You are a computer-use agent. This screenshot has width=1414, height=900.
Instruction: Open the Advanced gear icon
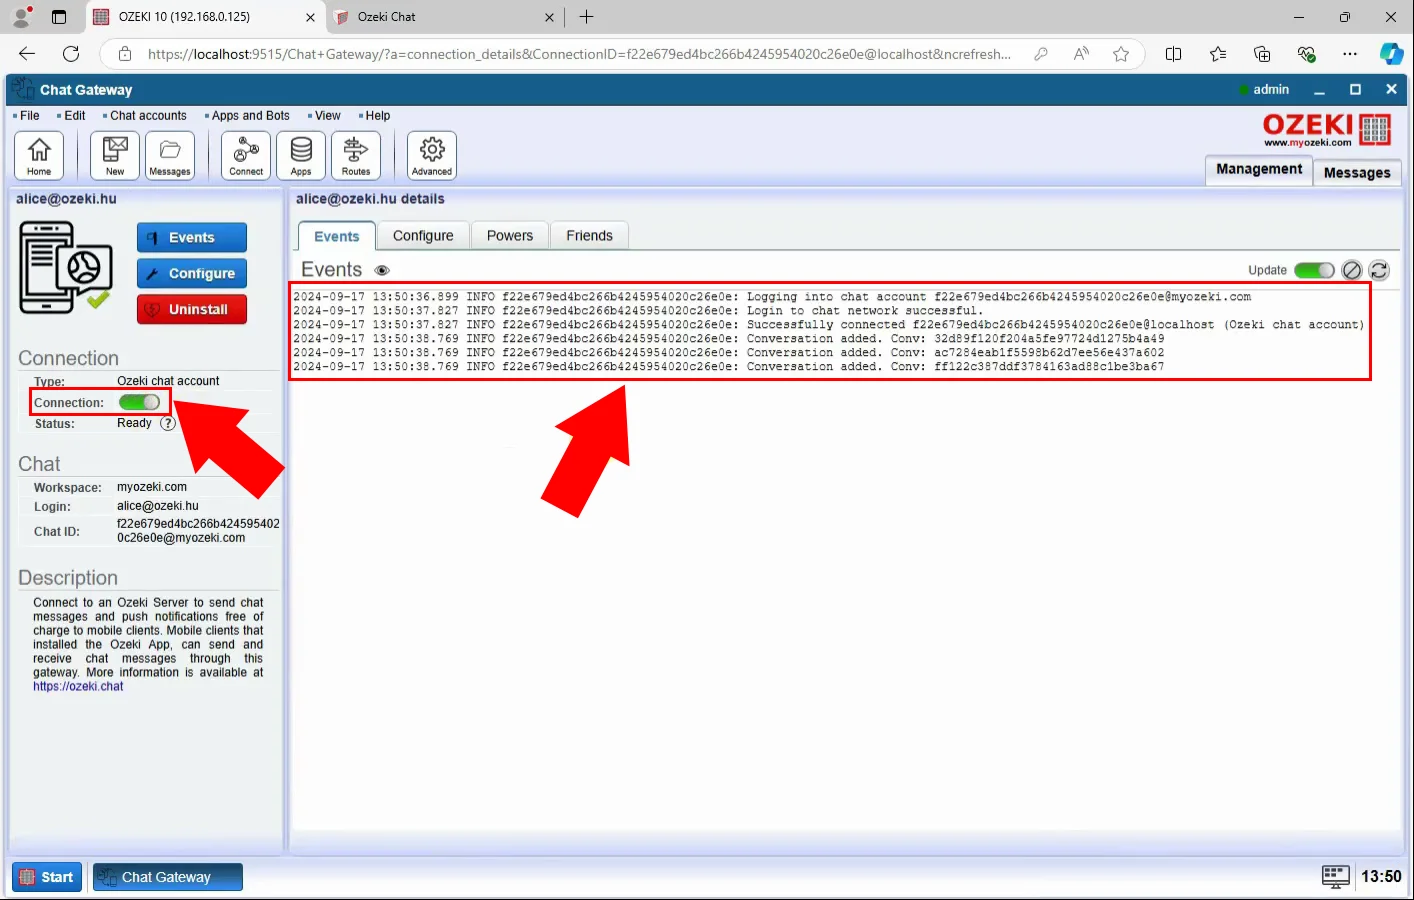pyautogui.click(x=432, y=155)
